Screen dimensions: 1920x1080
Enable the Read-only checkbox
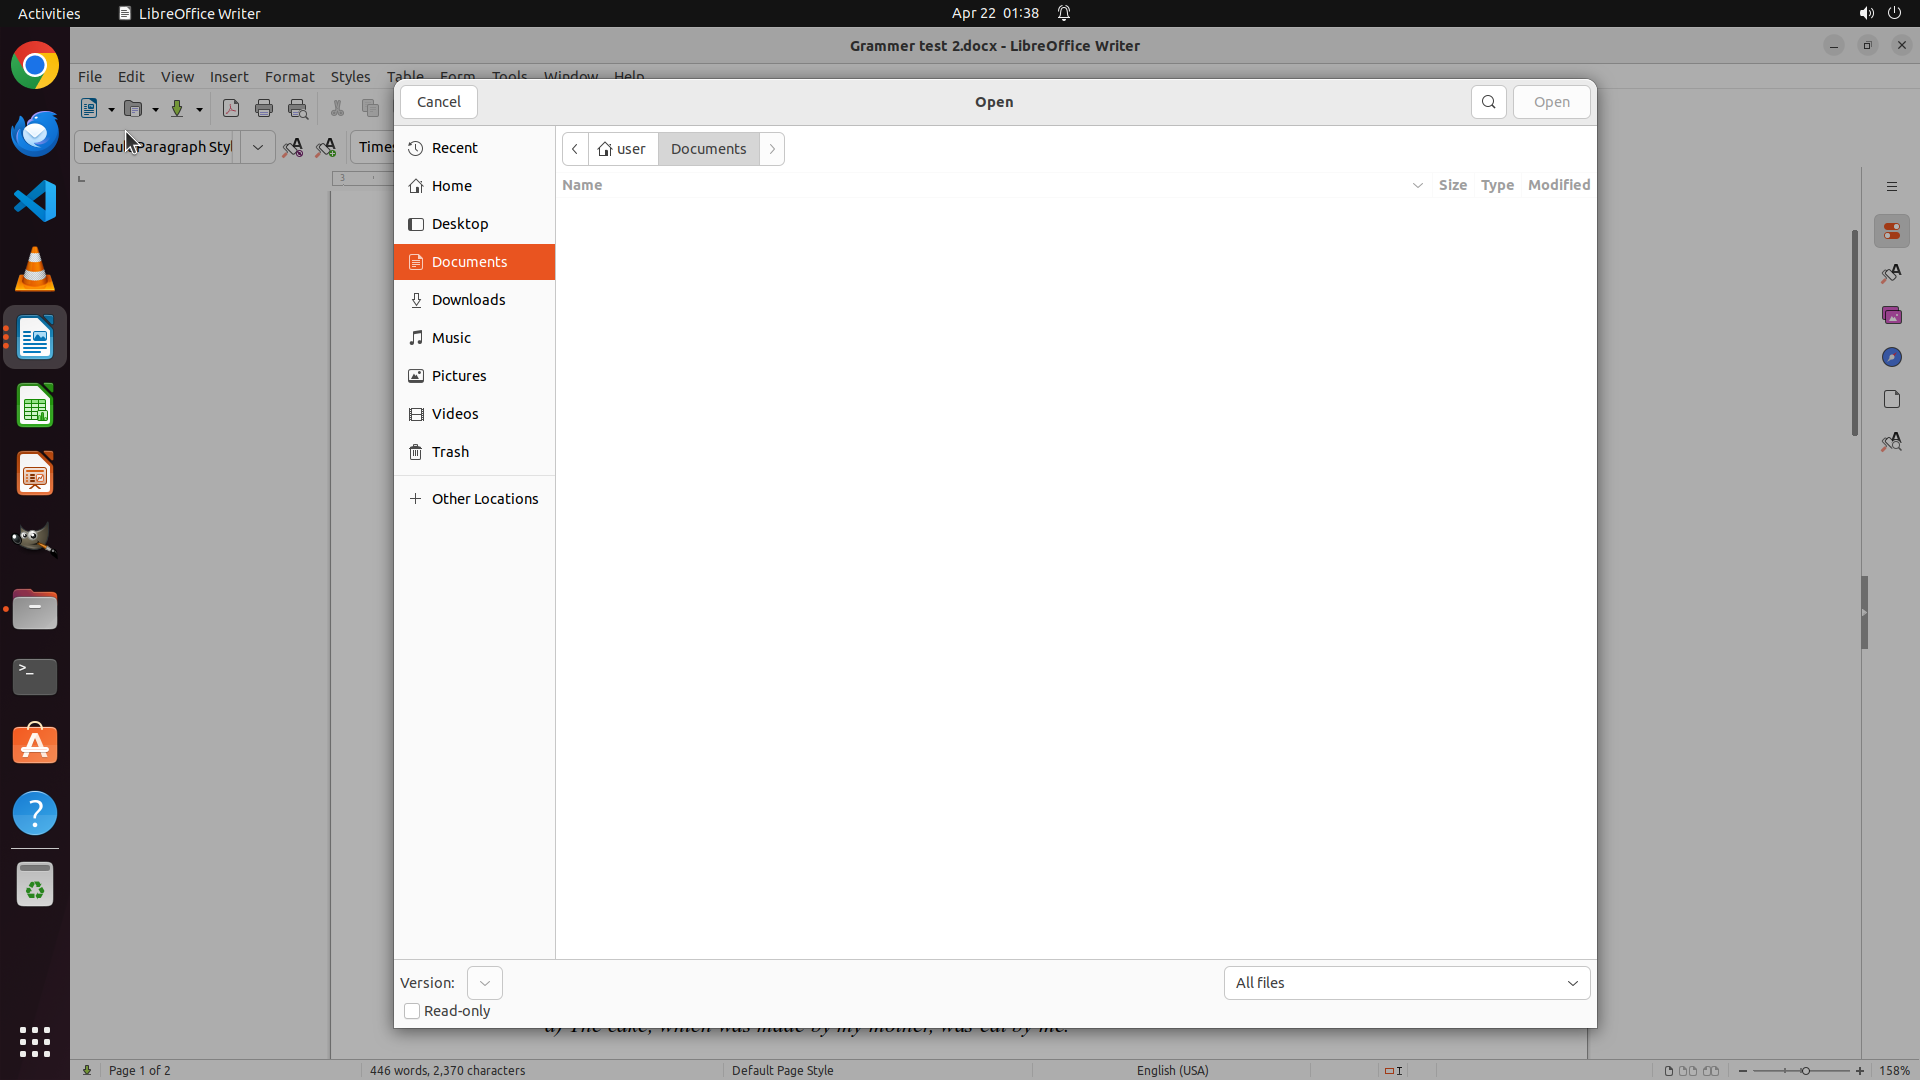[x=412, y=1011]
